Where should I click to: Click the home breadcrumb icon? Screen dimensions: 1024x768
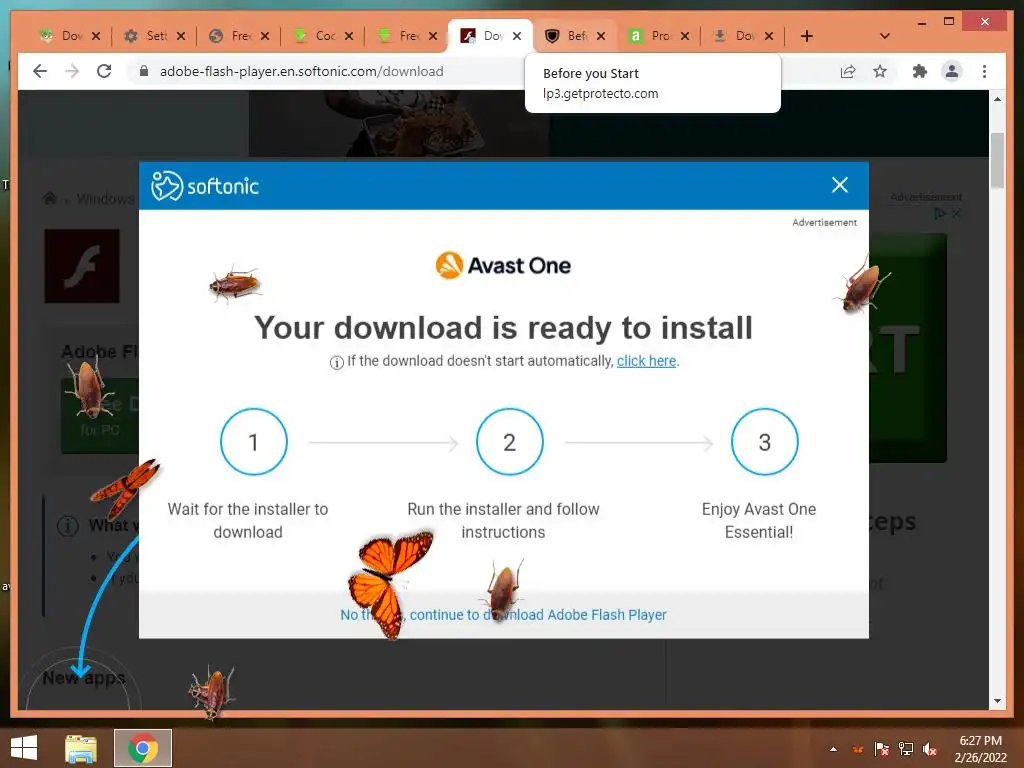pyautogui.click(x=50, y=198)
